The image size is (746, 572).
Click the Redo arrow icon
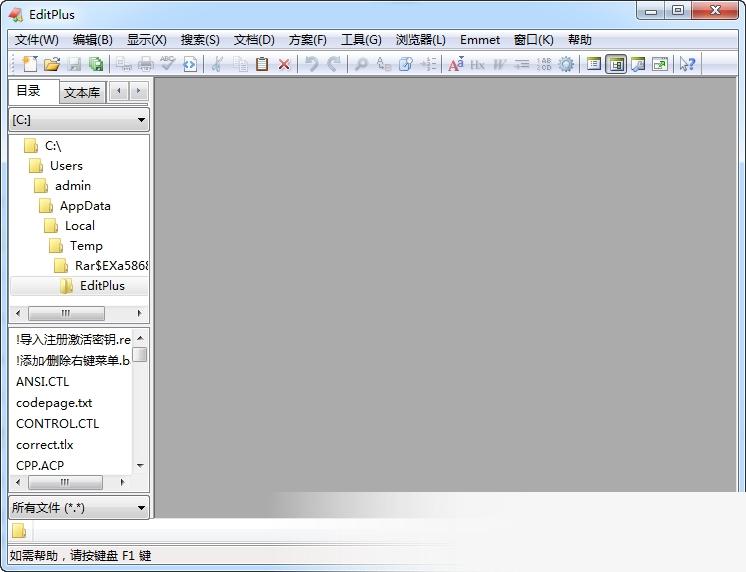tap(334, 64)
